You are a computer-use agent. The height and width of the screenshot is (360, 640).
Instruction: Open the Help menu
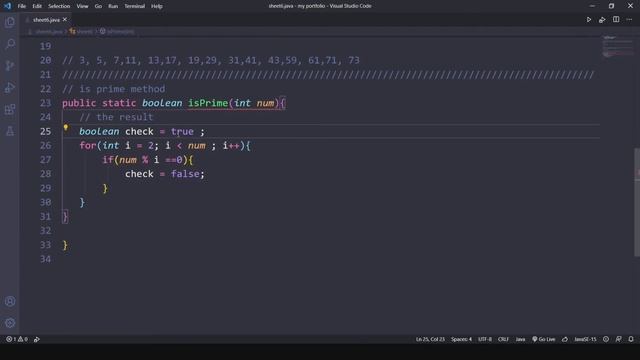click(x=157, y=6)
